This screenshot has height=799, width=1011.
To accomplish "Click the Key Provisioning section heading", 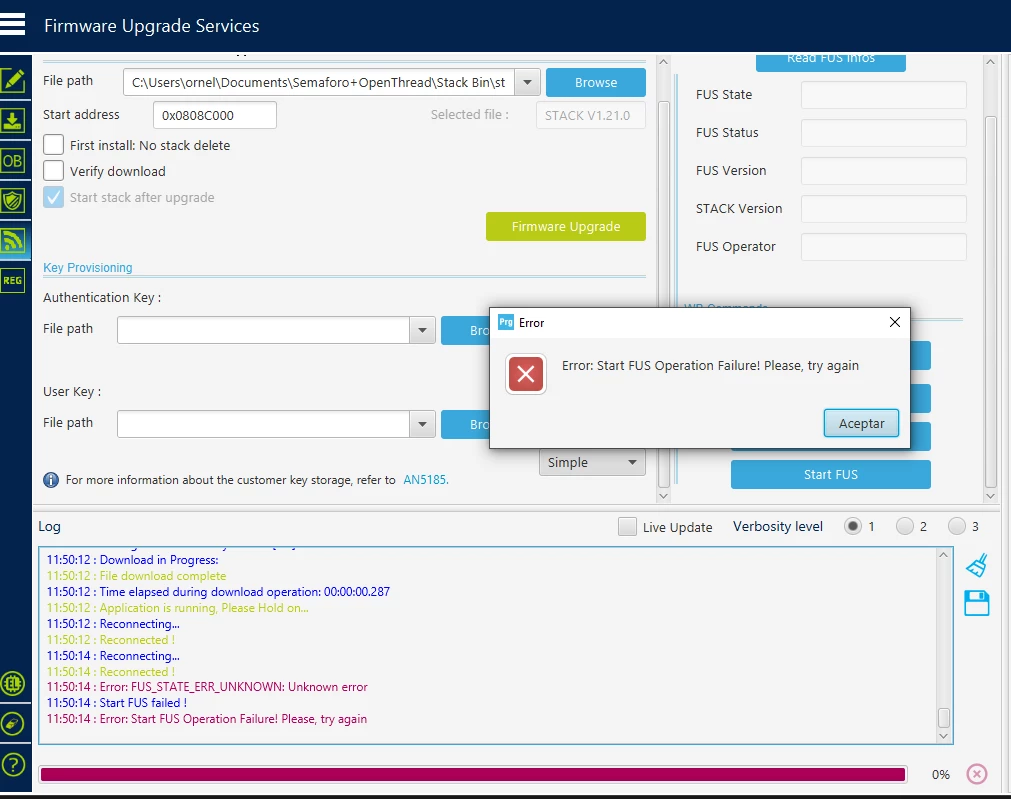I will tap(88, 267).
